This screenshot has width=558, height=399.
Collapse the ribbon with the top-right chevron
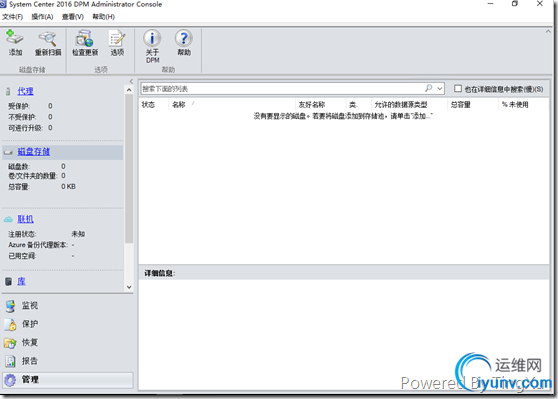point(548,32)
